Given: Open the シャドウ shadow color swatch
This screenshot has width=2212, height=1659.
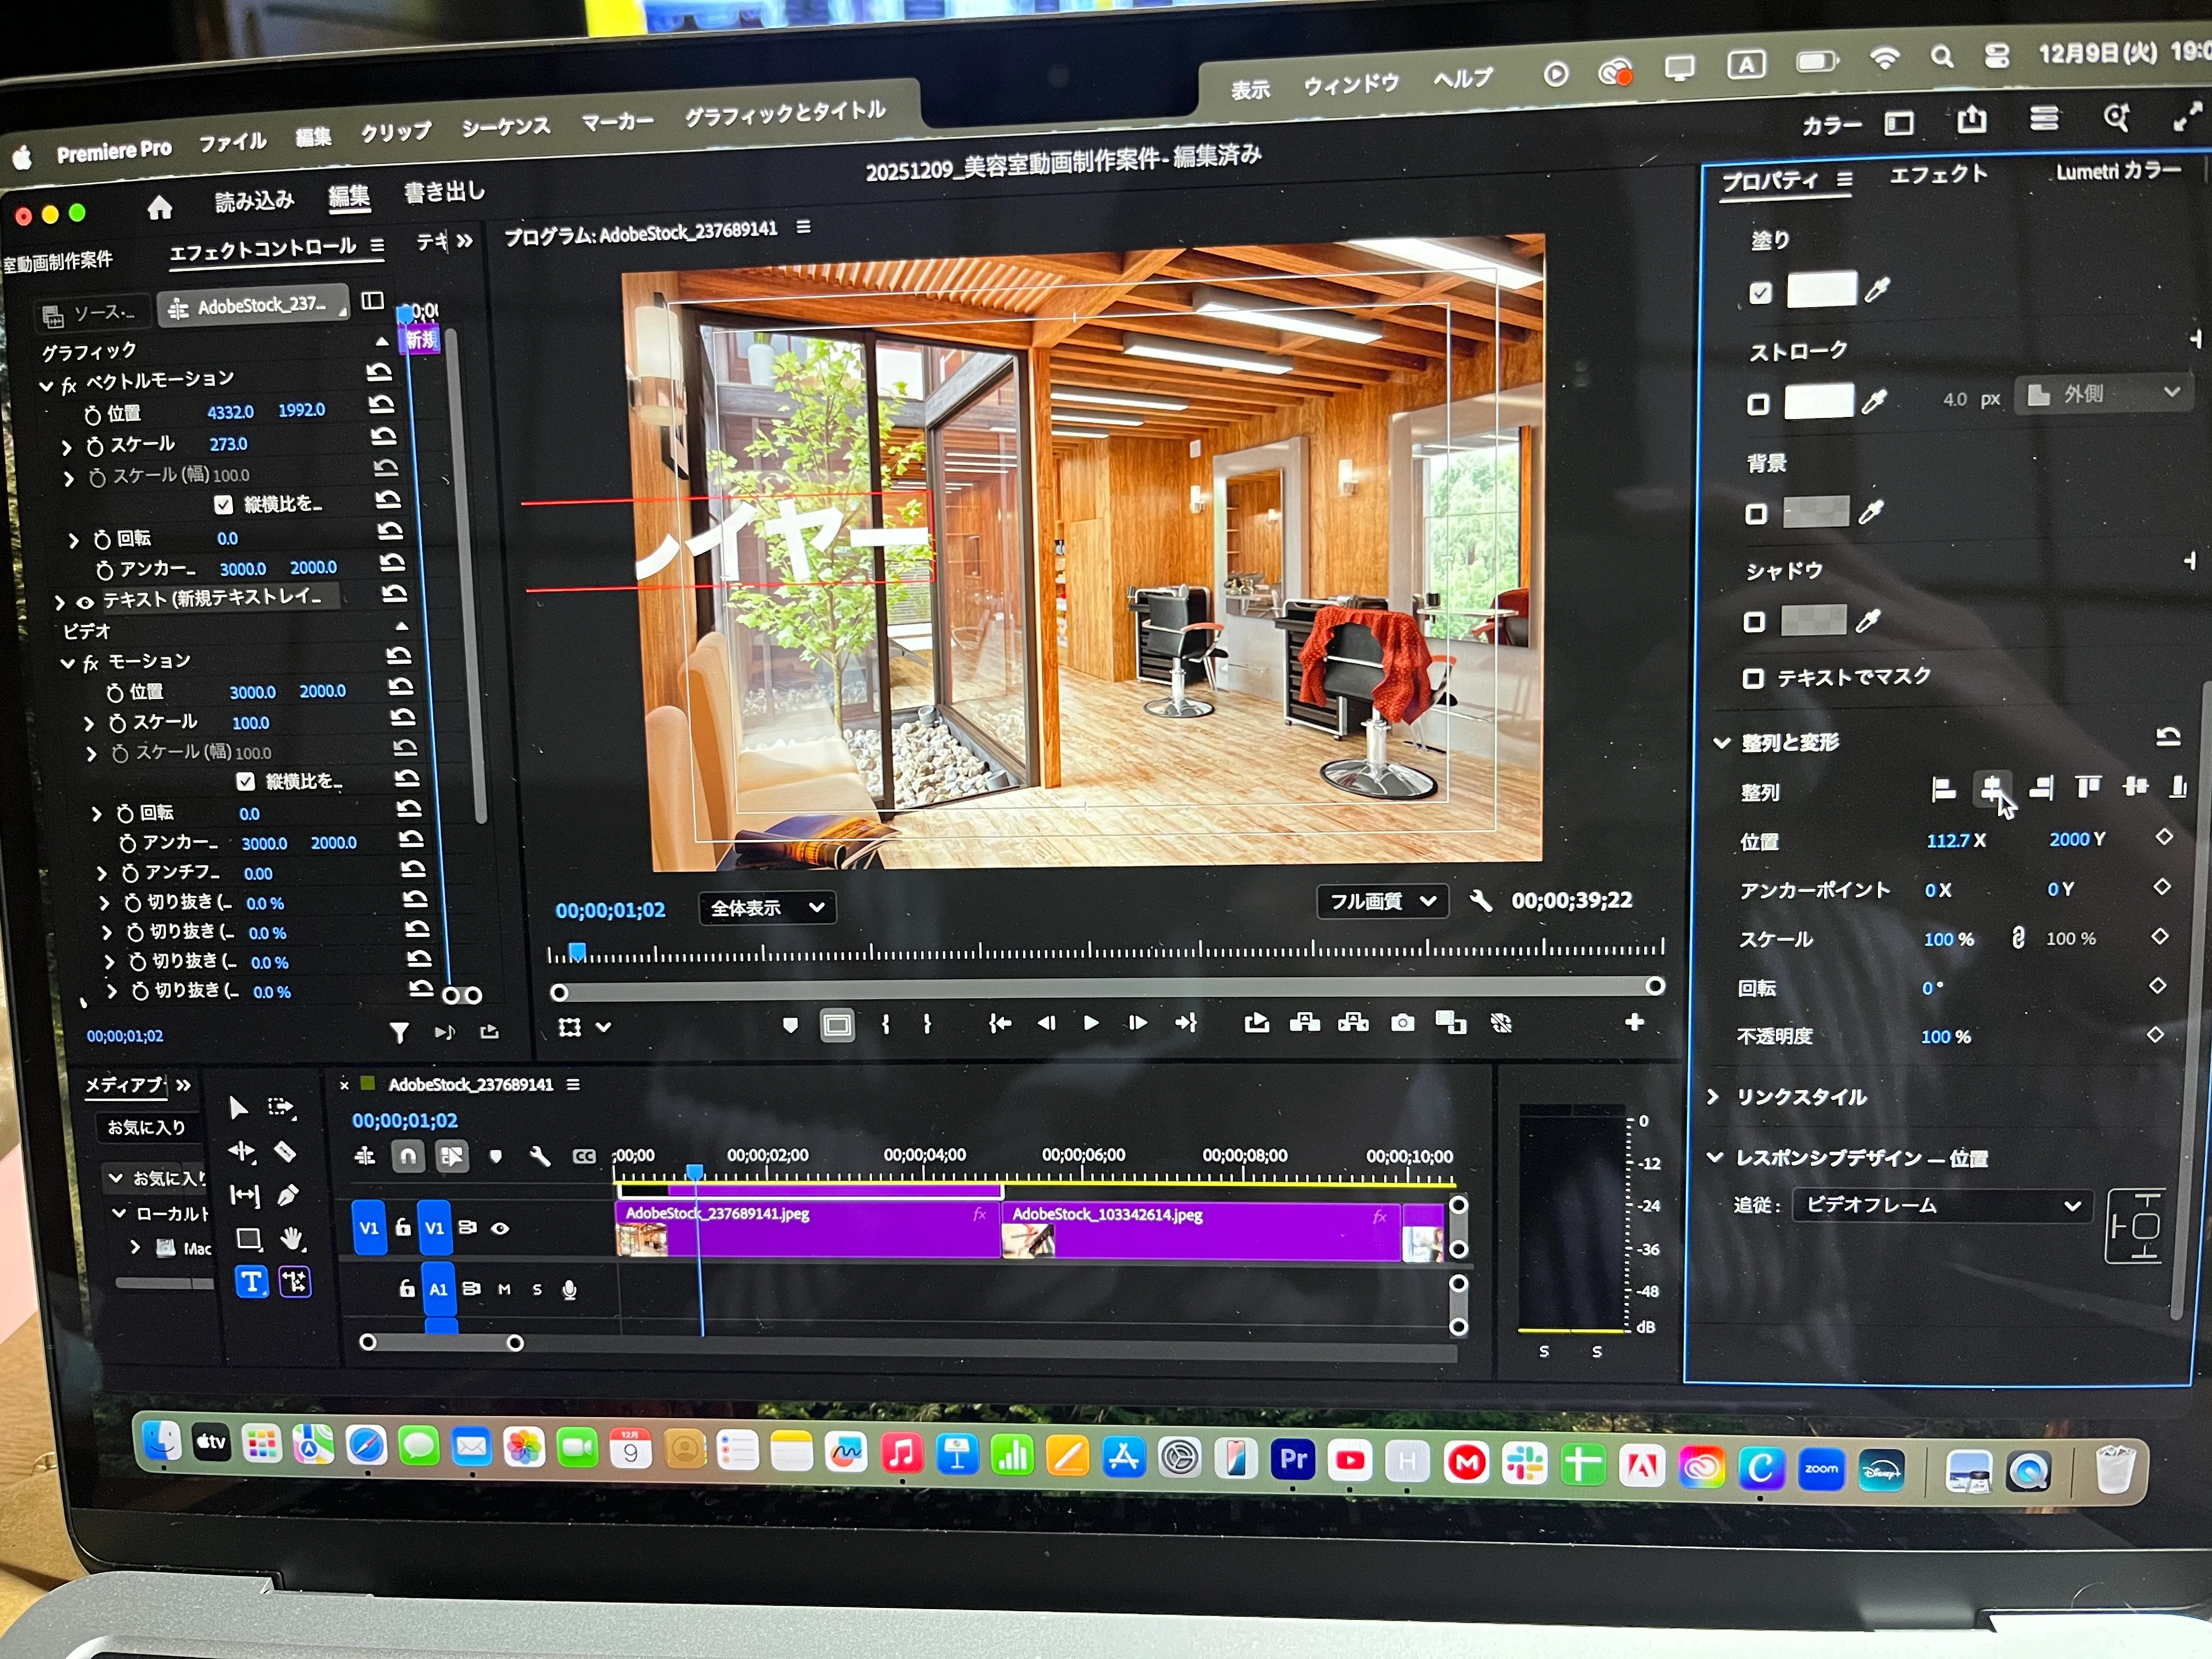Looking at the screenshot, I should pos(1813,620).
